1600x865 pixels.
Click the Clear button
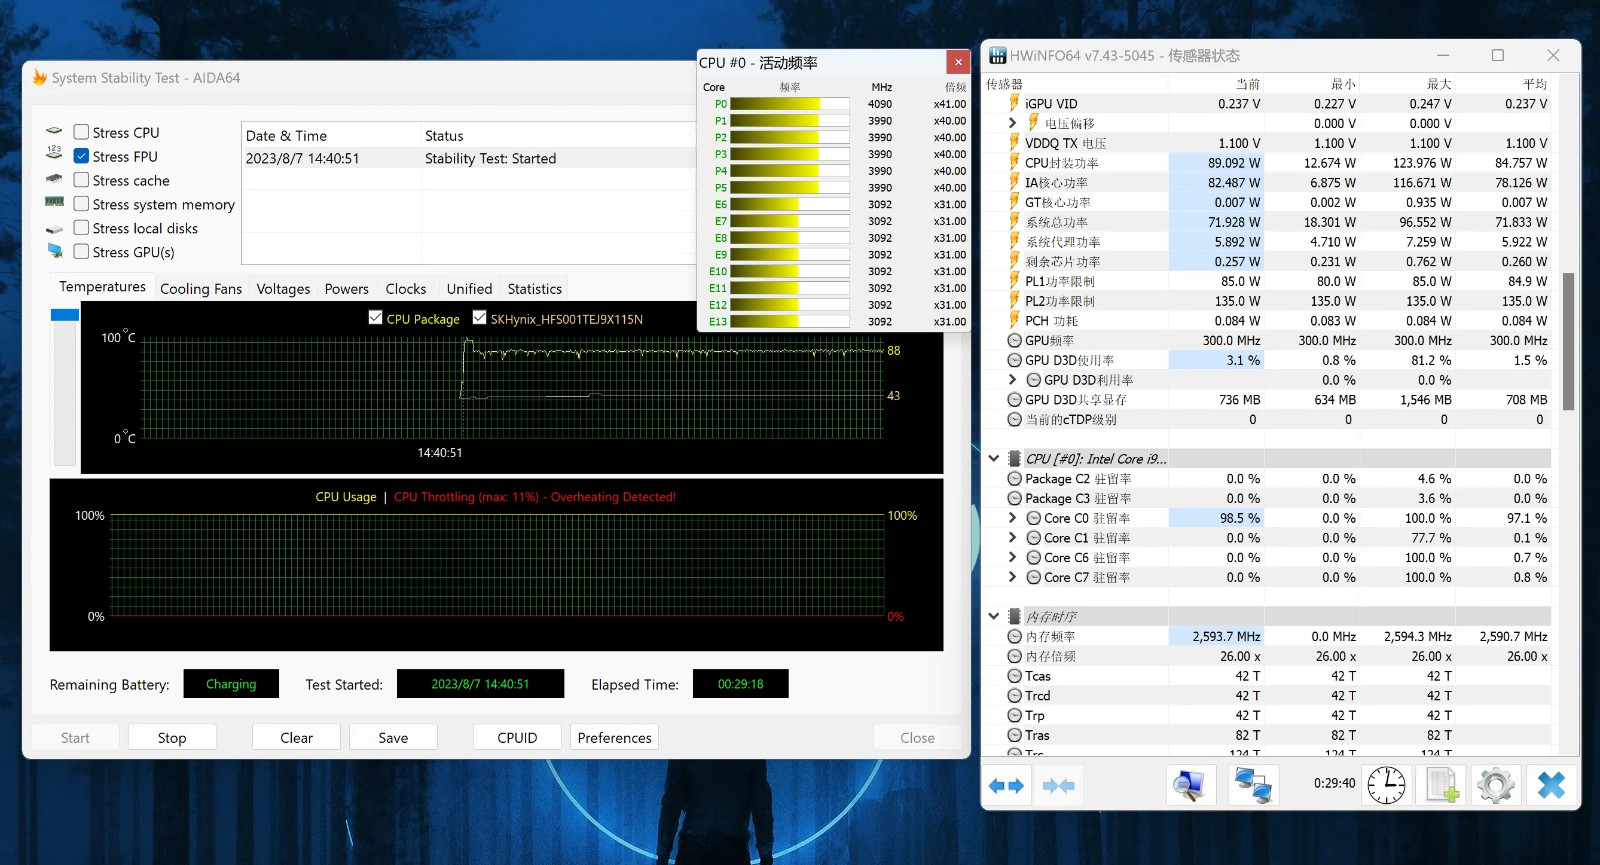coord(296,737)
